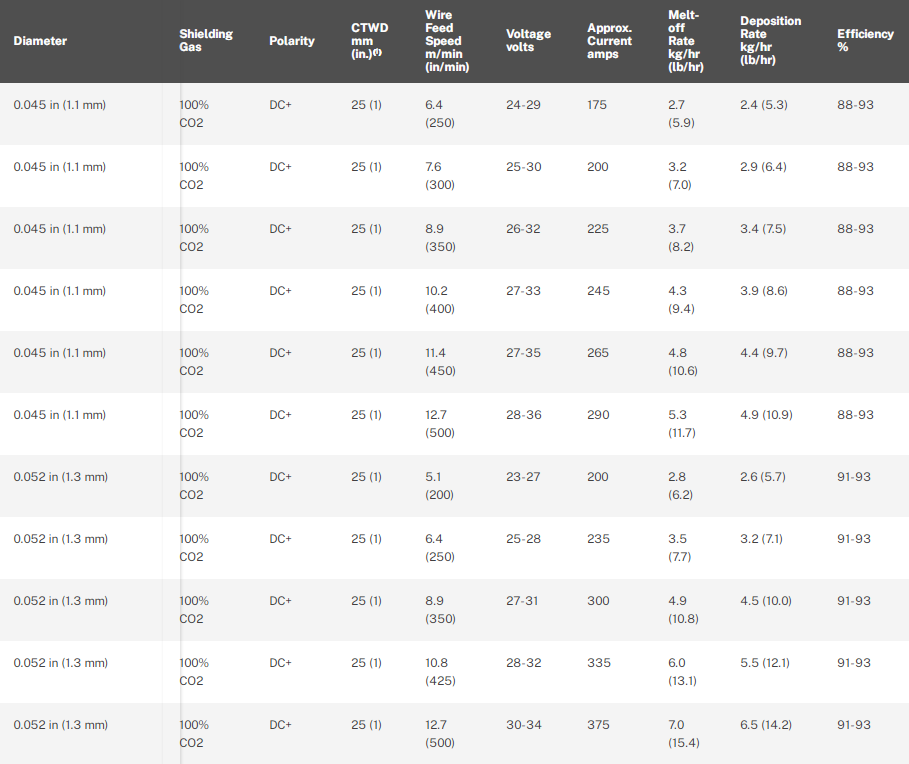Image resolution: width=909 pixels, height=764 pixels.
Task: Select the 30-34 voltage cell
Action: tap(523, 725)
